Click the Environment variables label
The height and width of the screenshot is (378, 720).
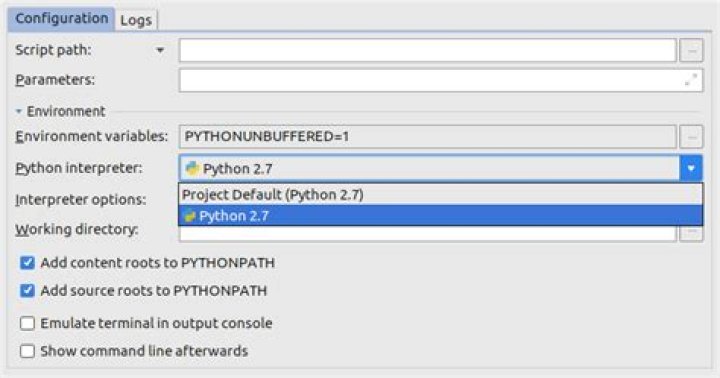pos(91,136)
